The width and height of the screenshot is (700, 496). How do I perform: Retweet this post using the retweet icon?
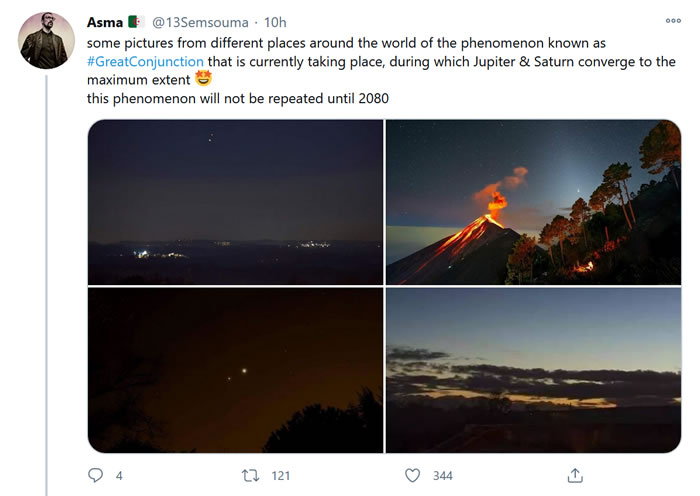point(253,475)
